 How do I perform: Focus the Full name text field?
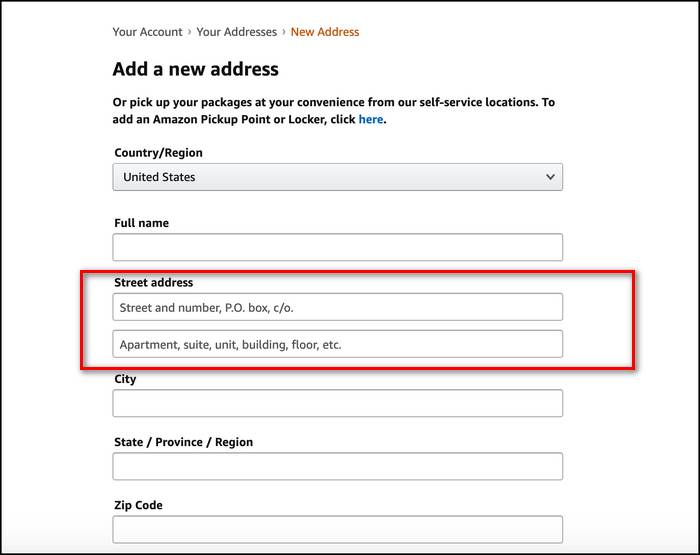[337, 247]
